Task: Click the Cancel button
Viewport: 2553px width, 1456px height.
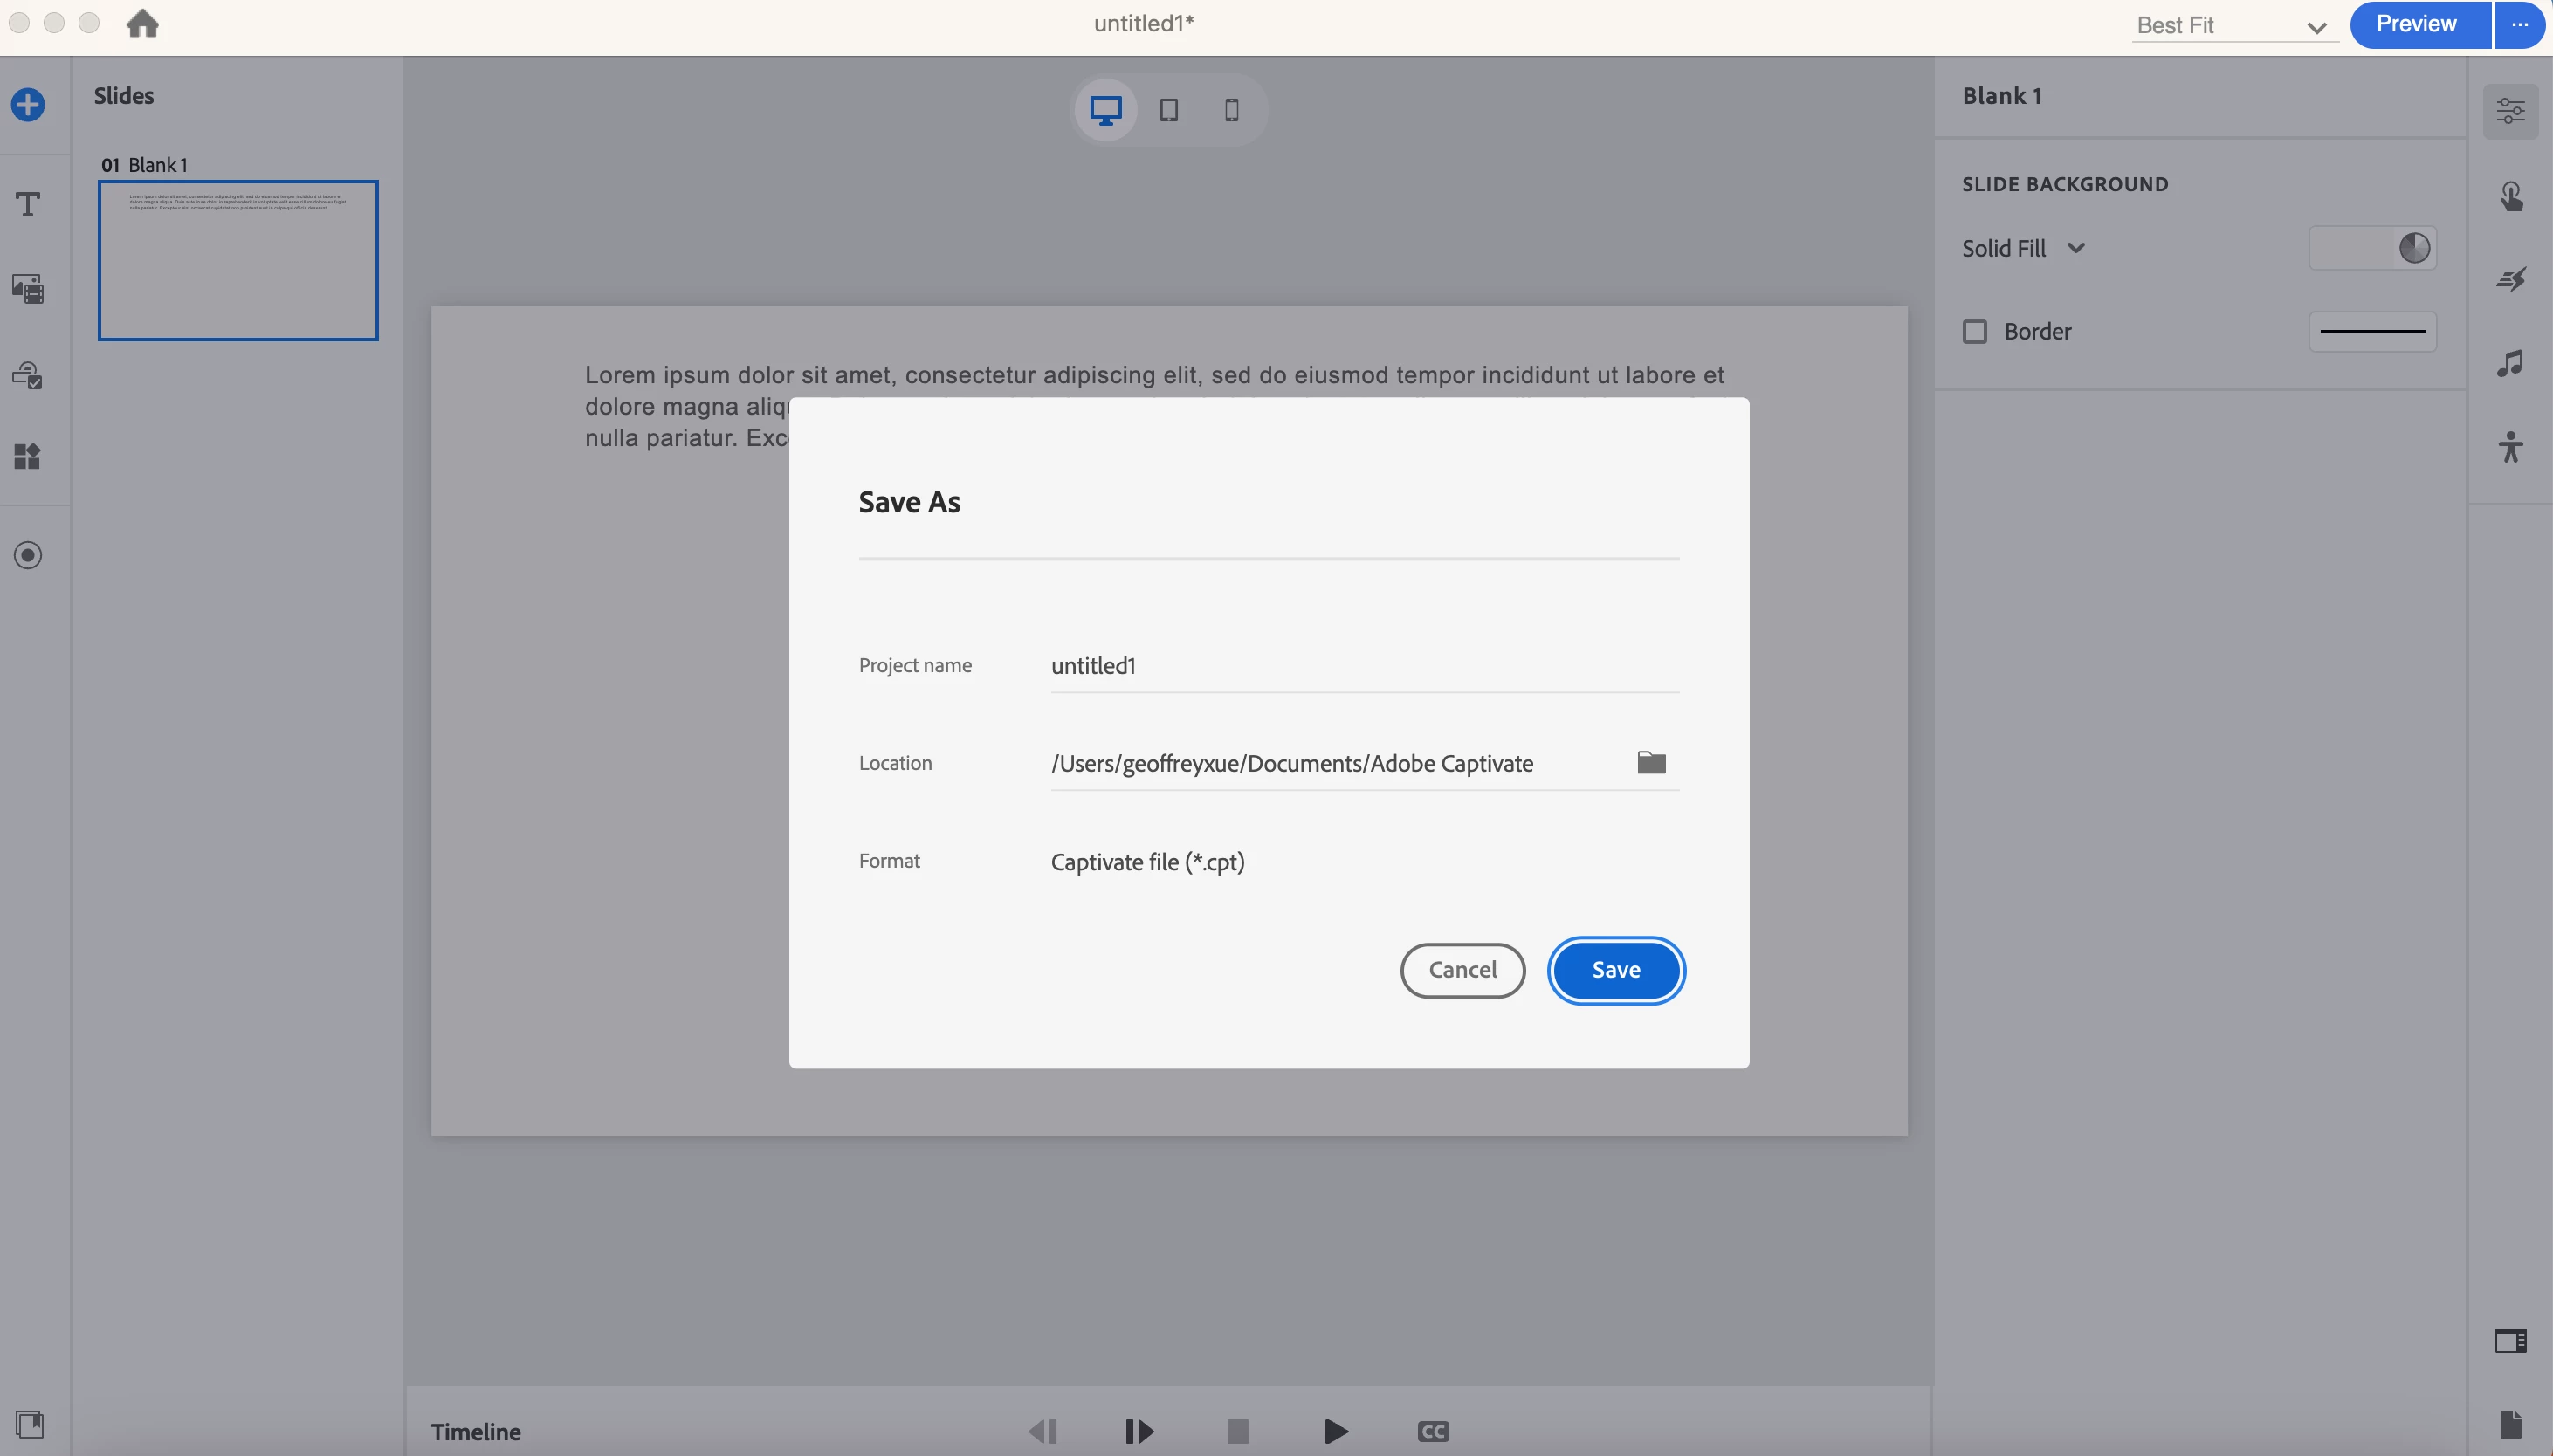Action: pos(1462,970)
